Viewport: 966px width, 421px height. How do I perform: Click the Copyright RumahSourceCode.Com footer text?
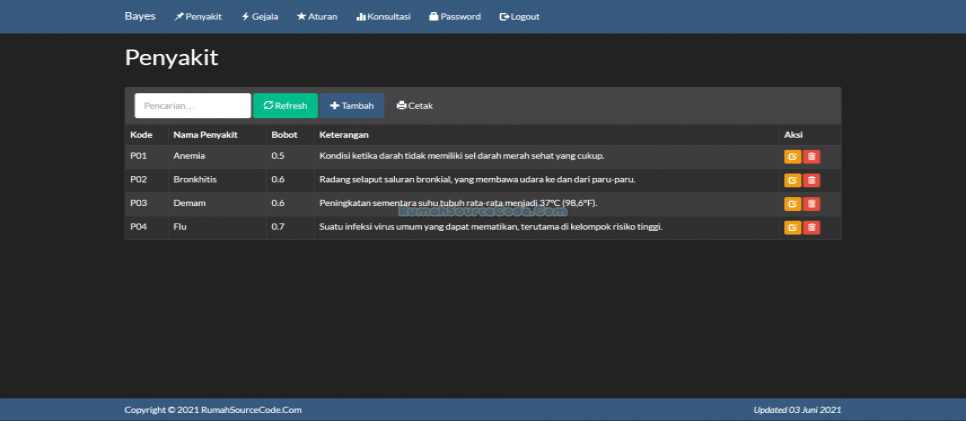213,410
